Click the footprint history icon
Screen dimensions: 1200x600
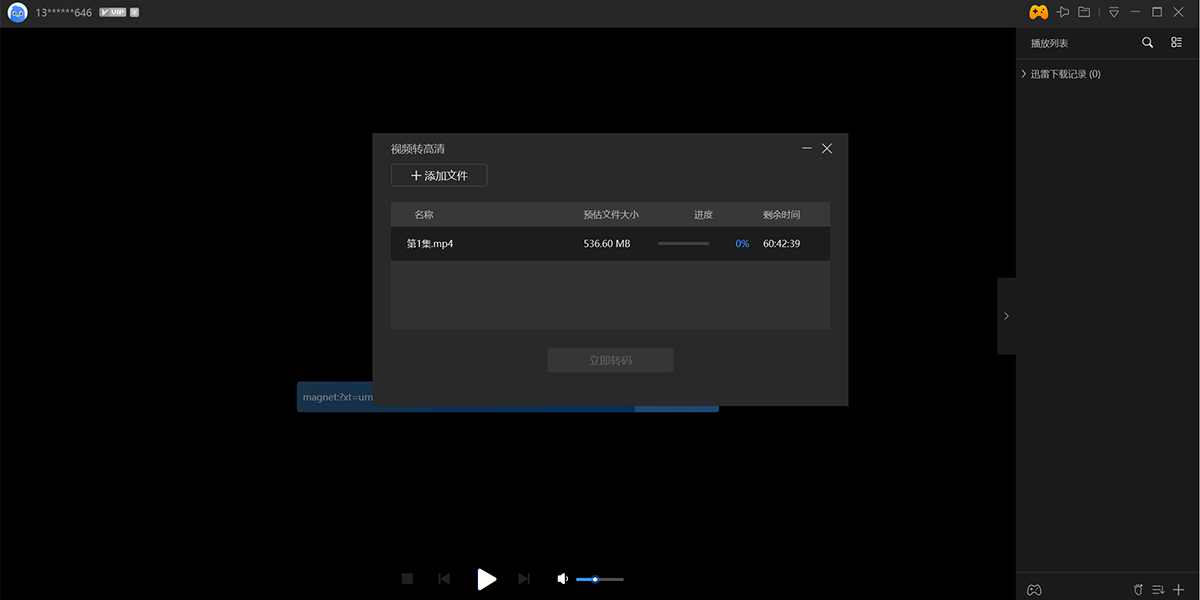1138,589
